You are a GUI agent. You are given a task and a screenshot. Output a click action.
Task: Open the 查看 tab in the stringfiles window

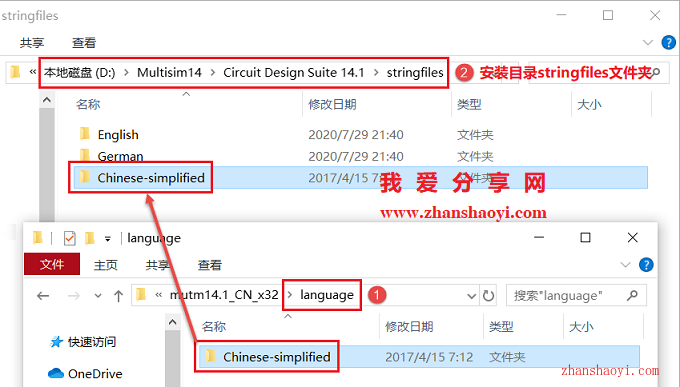coord(84,43)
